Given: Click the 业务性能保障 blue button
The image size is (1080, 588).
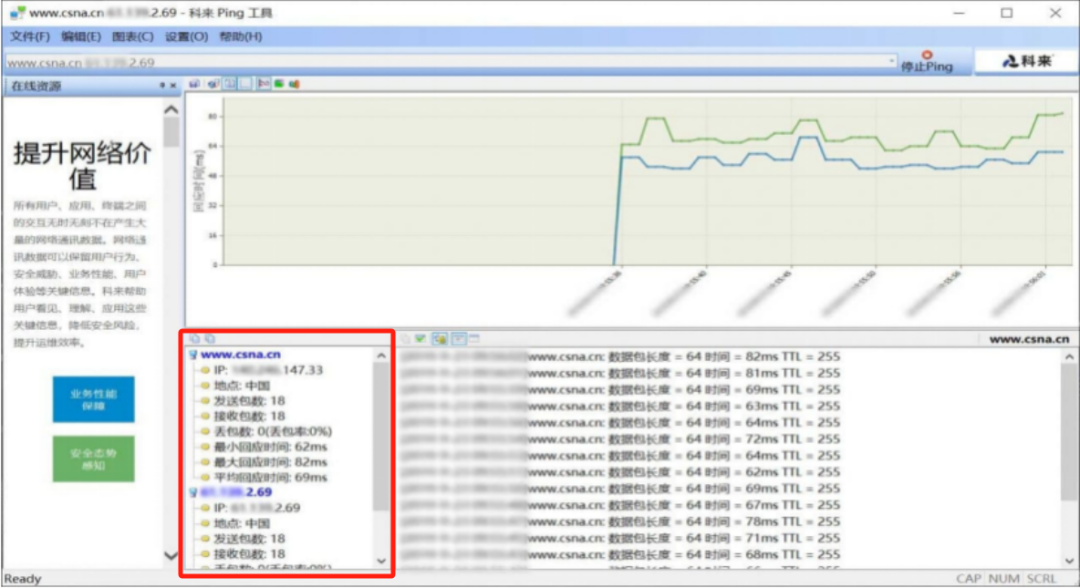Looking at the screenshot, I should pos(94,399).
